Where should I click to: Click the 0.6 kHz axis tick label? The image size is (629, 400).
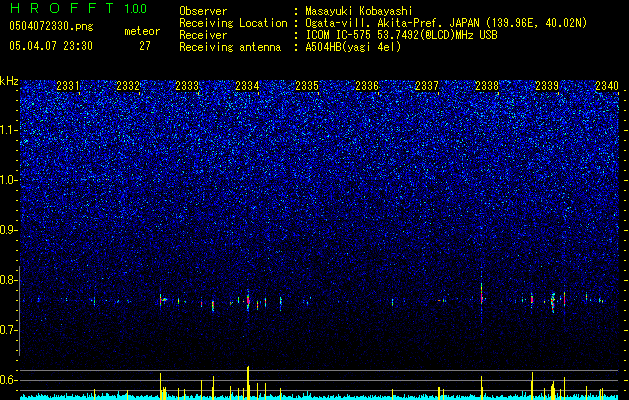(x=9, y=380)
